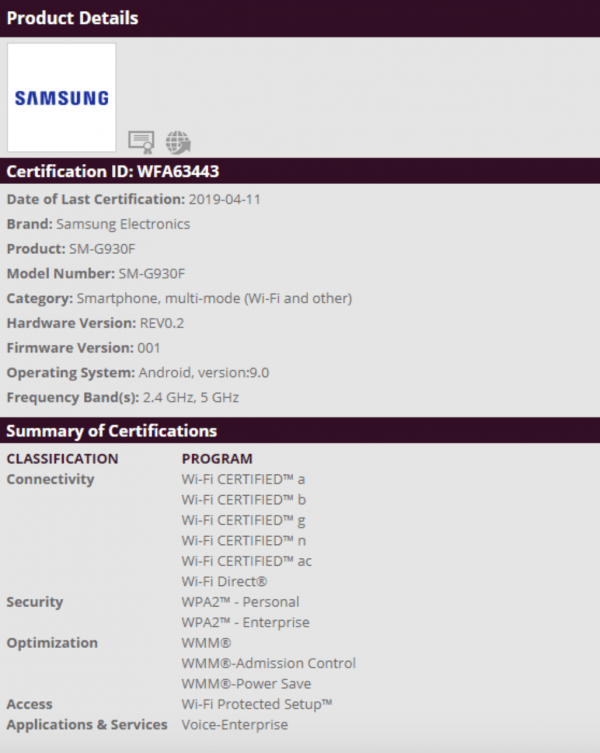This screenshot has height=753, width=600.
Task: Click the WMM-Power Save entry
Action: 246,684
